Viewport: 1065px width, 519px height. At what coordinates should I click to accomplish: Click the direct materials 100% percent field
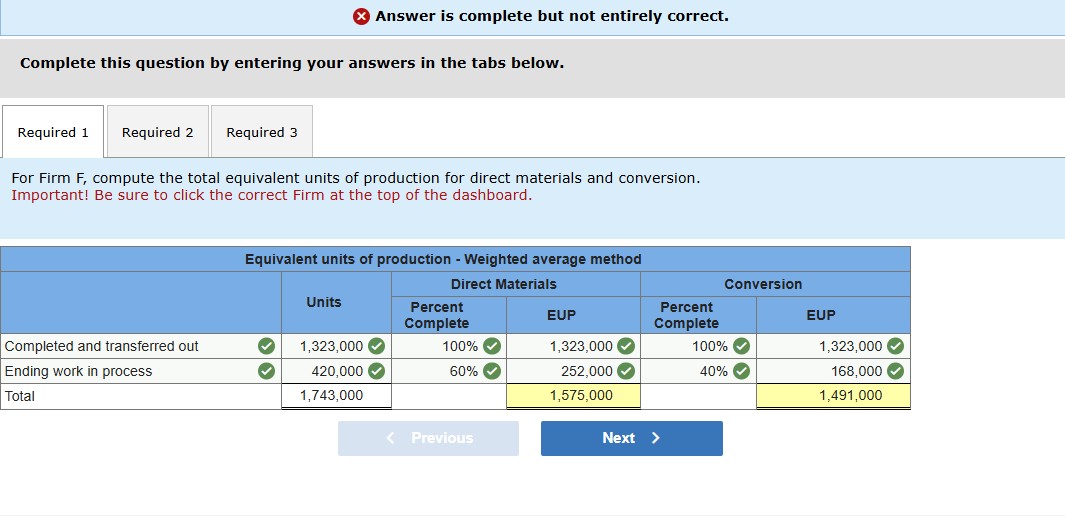[449, 346]
